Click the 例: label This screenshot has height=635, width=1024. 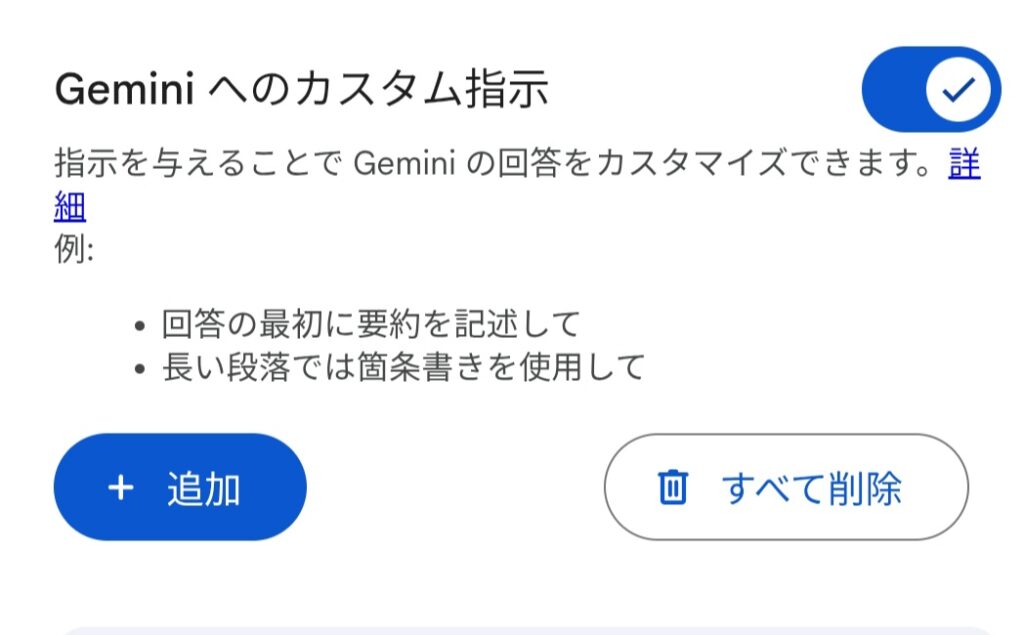click(x=74, y=249)
